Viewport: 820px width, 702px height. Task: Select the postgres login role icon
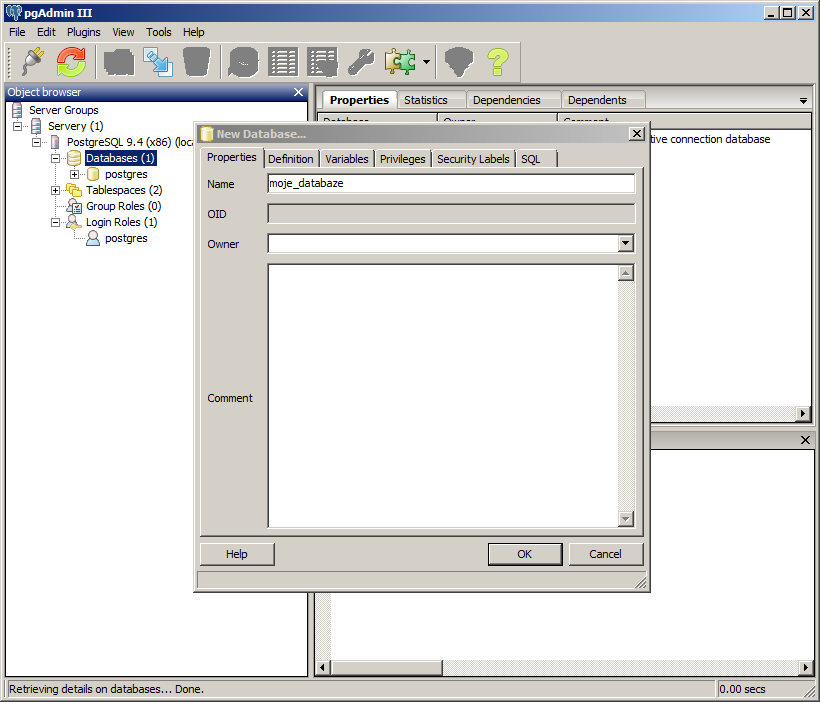click(93, 239)
